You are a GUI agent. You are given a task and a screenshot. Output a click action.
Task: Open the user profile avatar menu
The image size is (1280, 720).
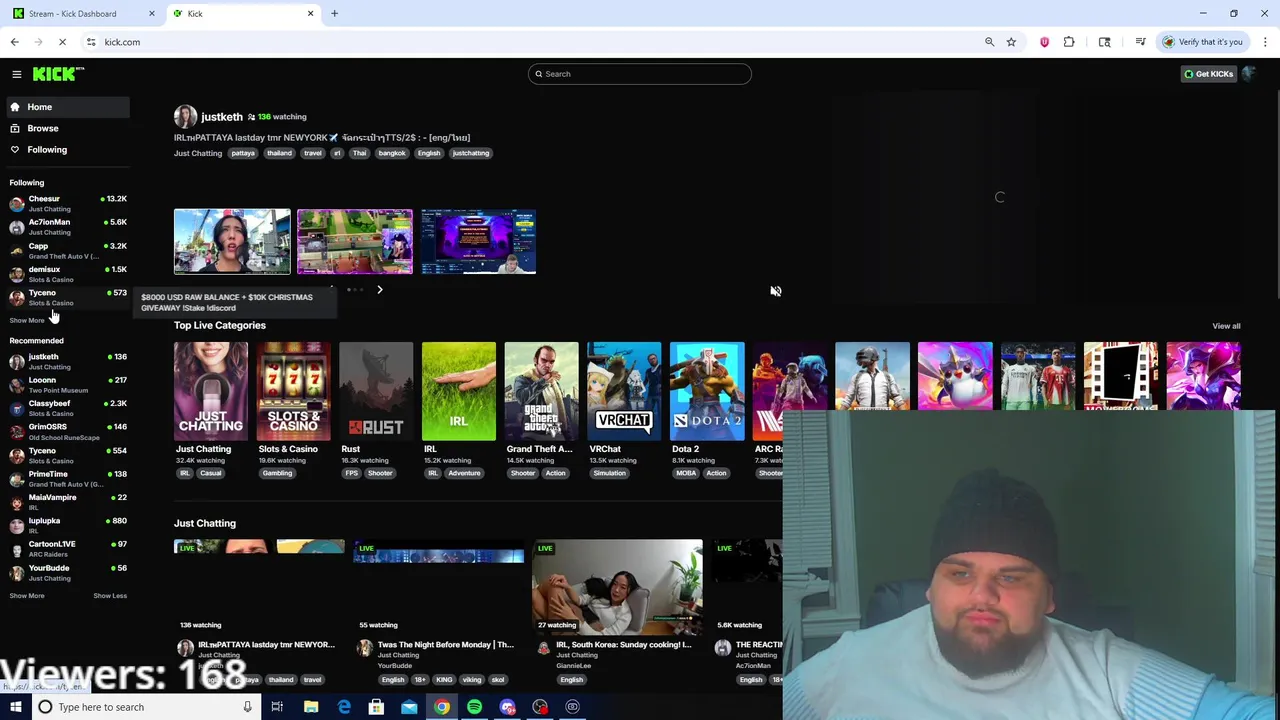[x=1250, y=74]
